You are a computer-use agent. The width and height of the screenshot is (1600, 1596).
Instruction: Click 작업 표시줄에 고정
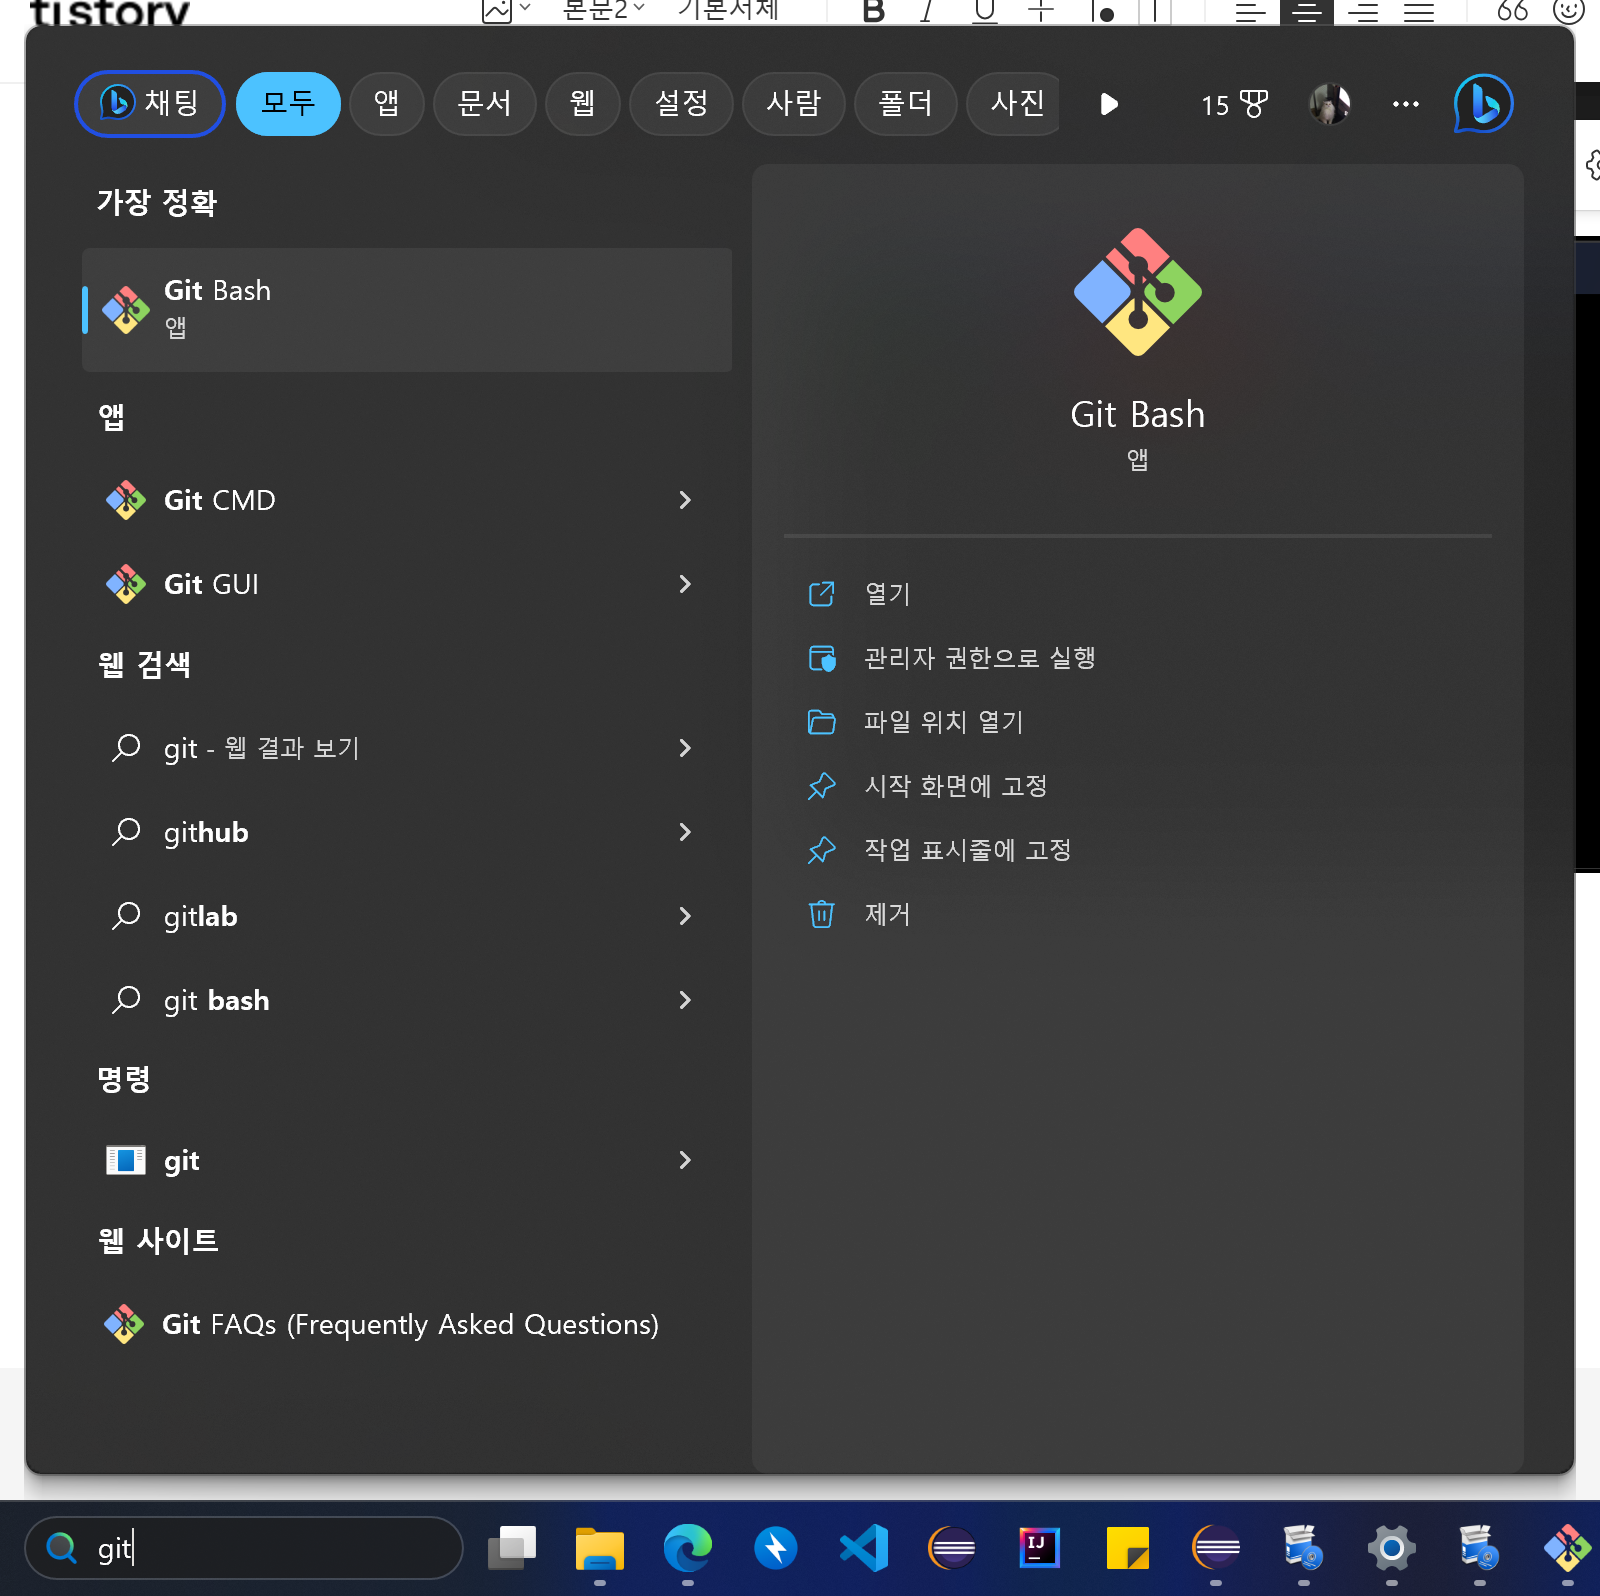tap(1138, 850)
